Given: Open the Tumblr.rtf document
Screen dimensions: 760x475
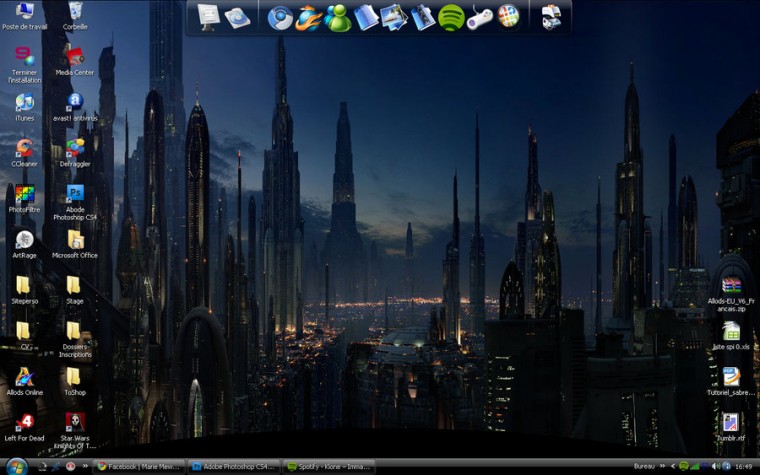Looking at the screenshot, I should 731,427.
